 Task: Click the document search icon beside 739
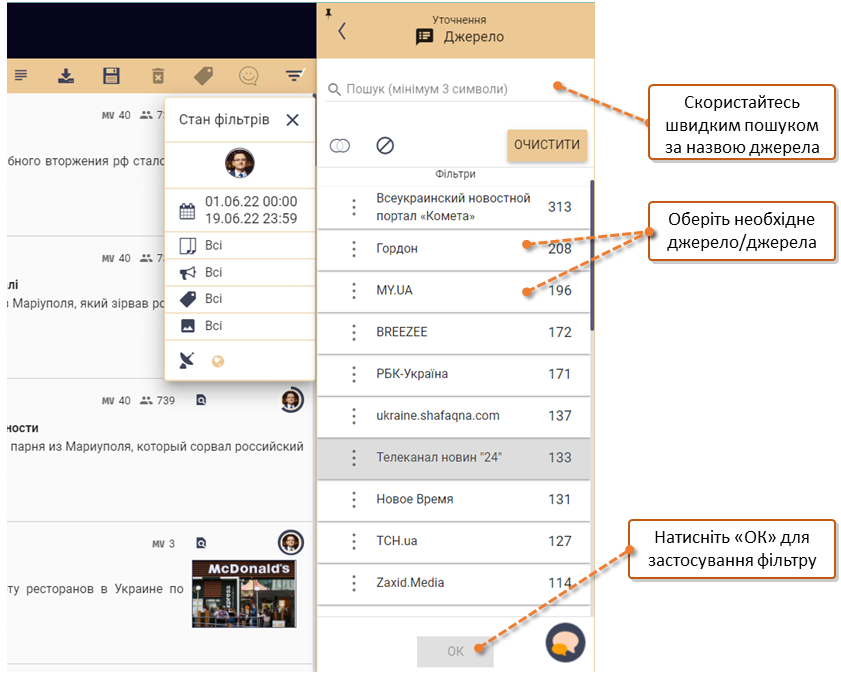[x=201, y=400]
